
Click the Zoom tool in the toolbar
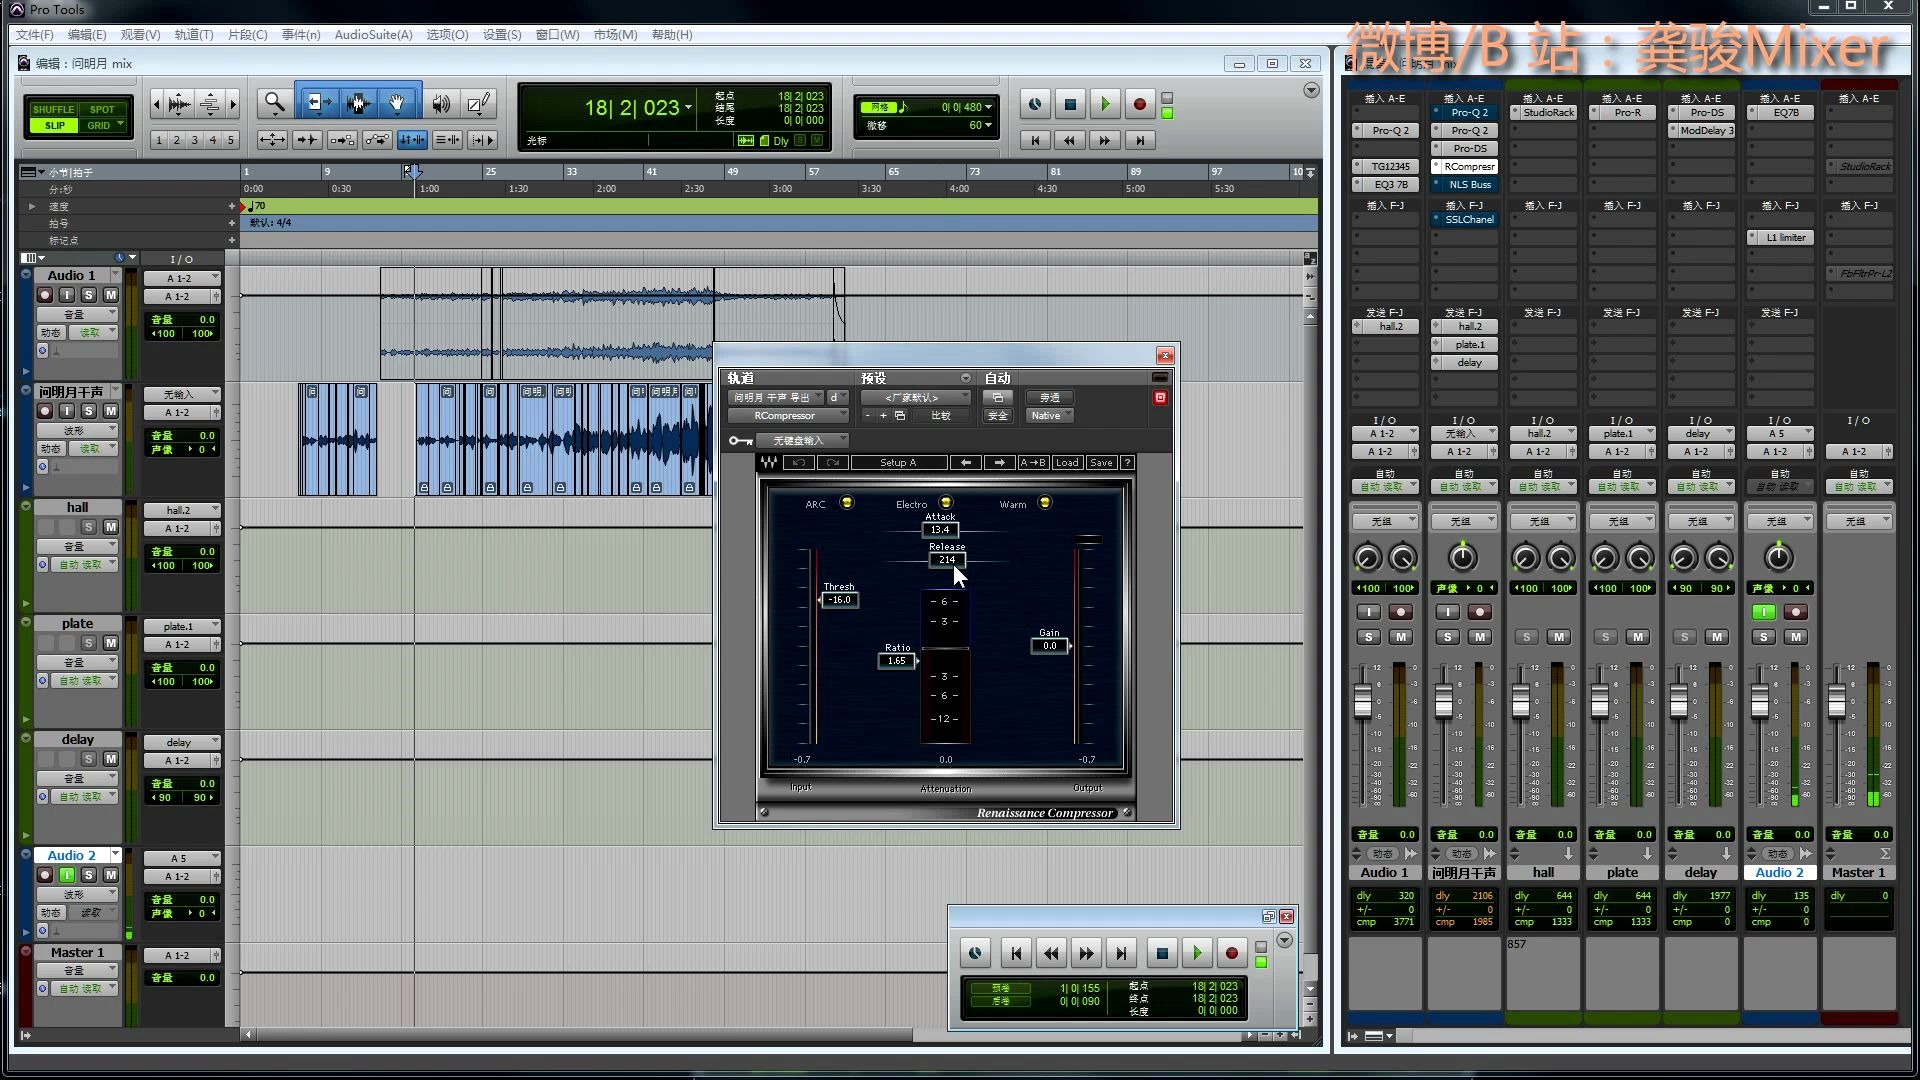click(x=273, y=103)
